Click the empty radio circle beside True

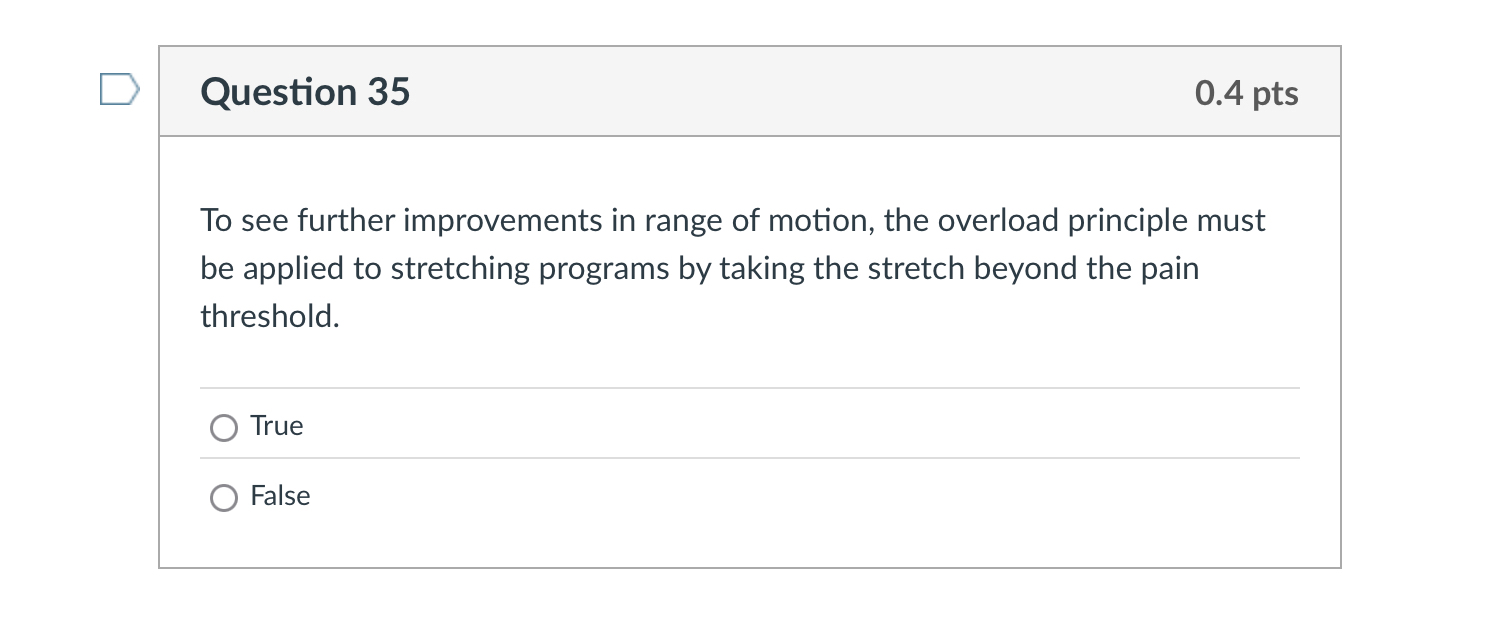[224, 427]
